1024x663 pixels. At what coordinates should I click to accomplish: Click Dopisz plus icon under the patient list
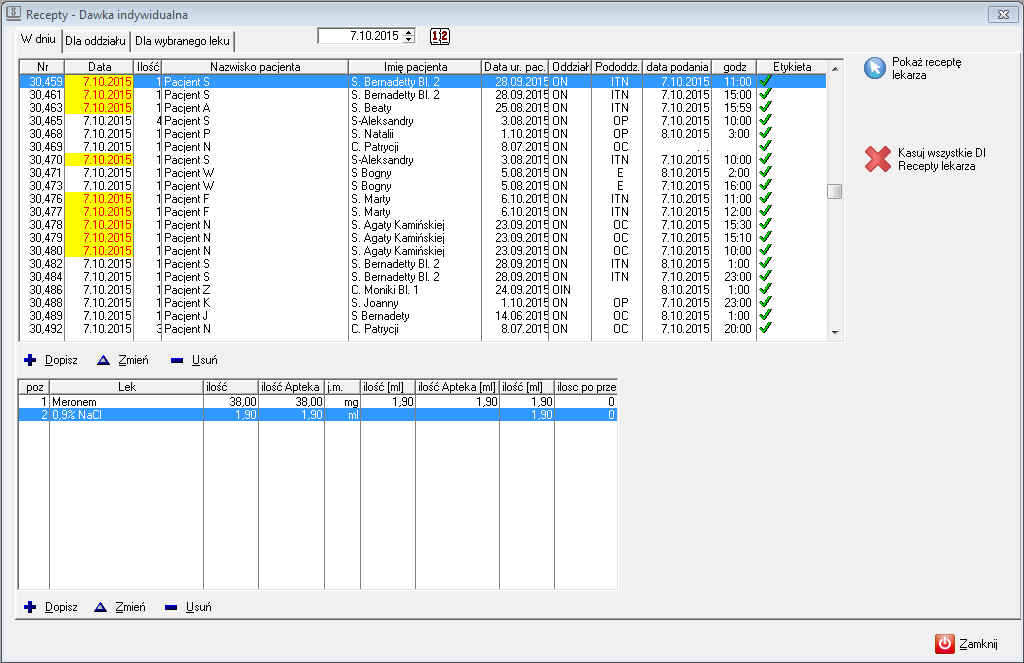(x=29, y=360)
